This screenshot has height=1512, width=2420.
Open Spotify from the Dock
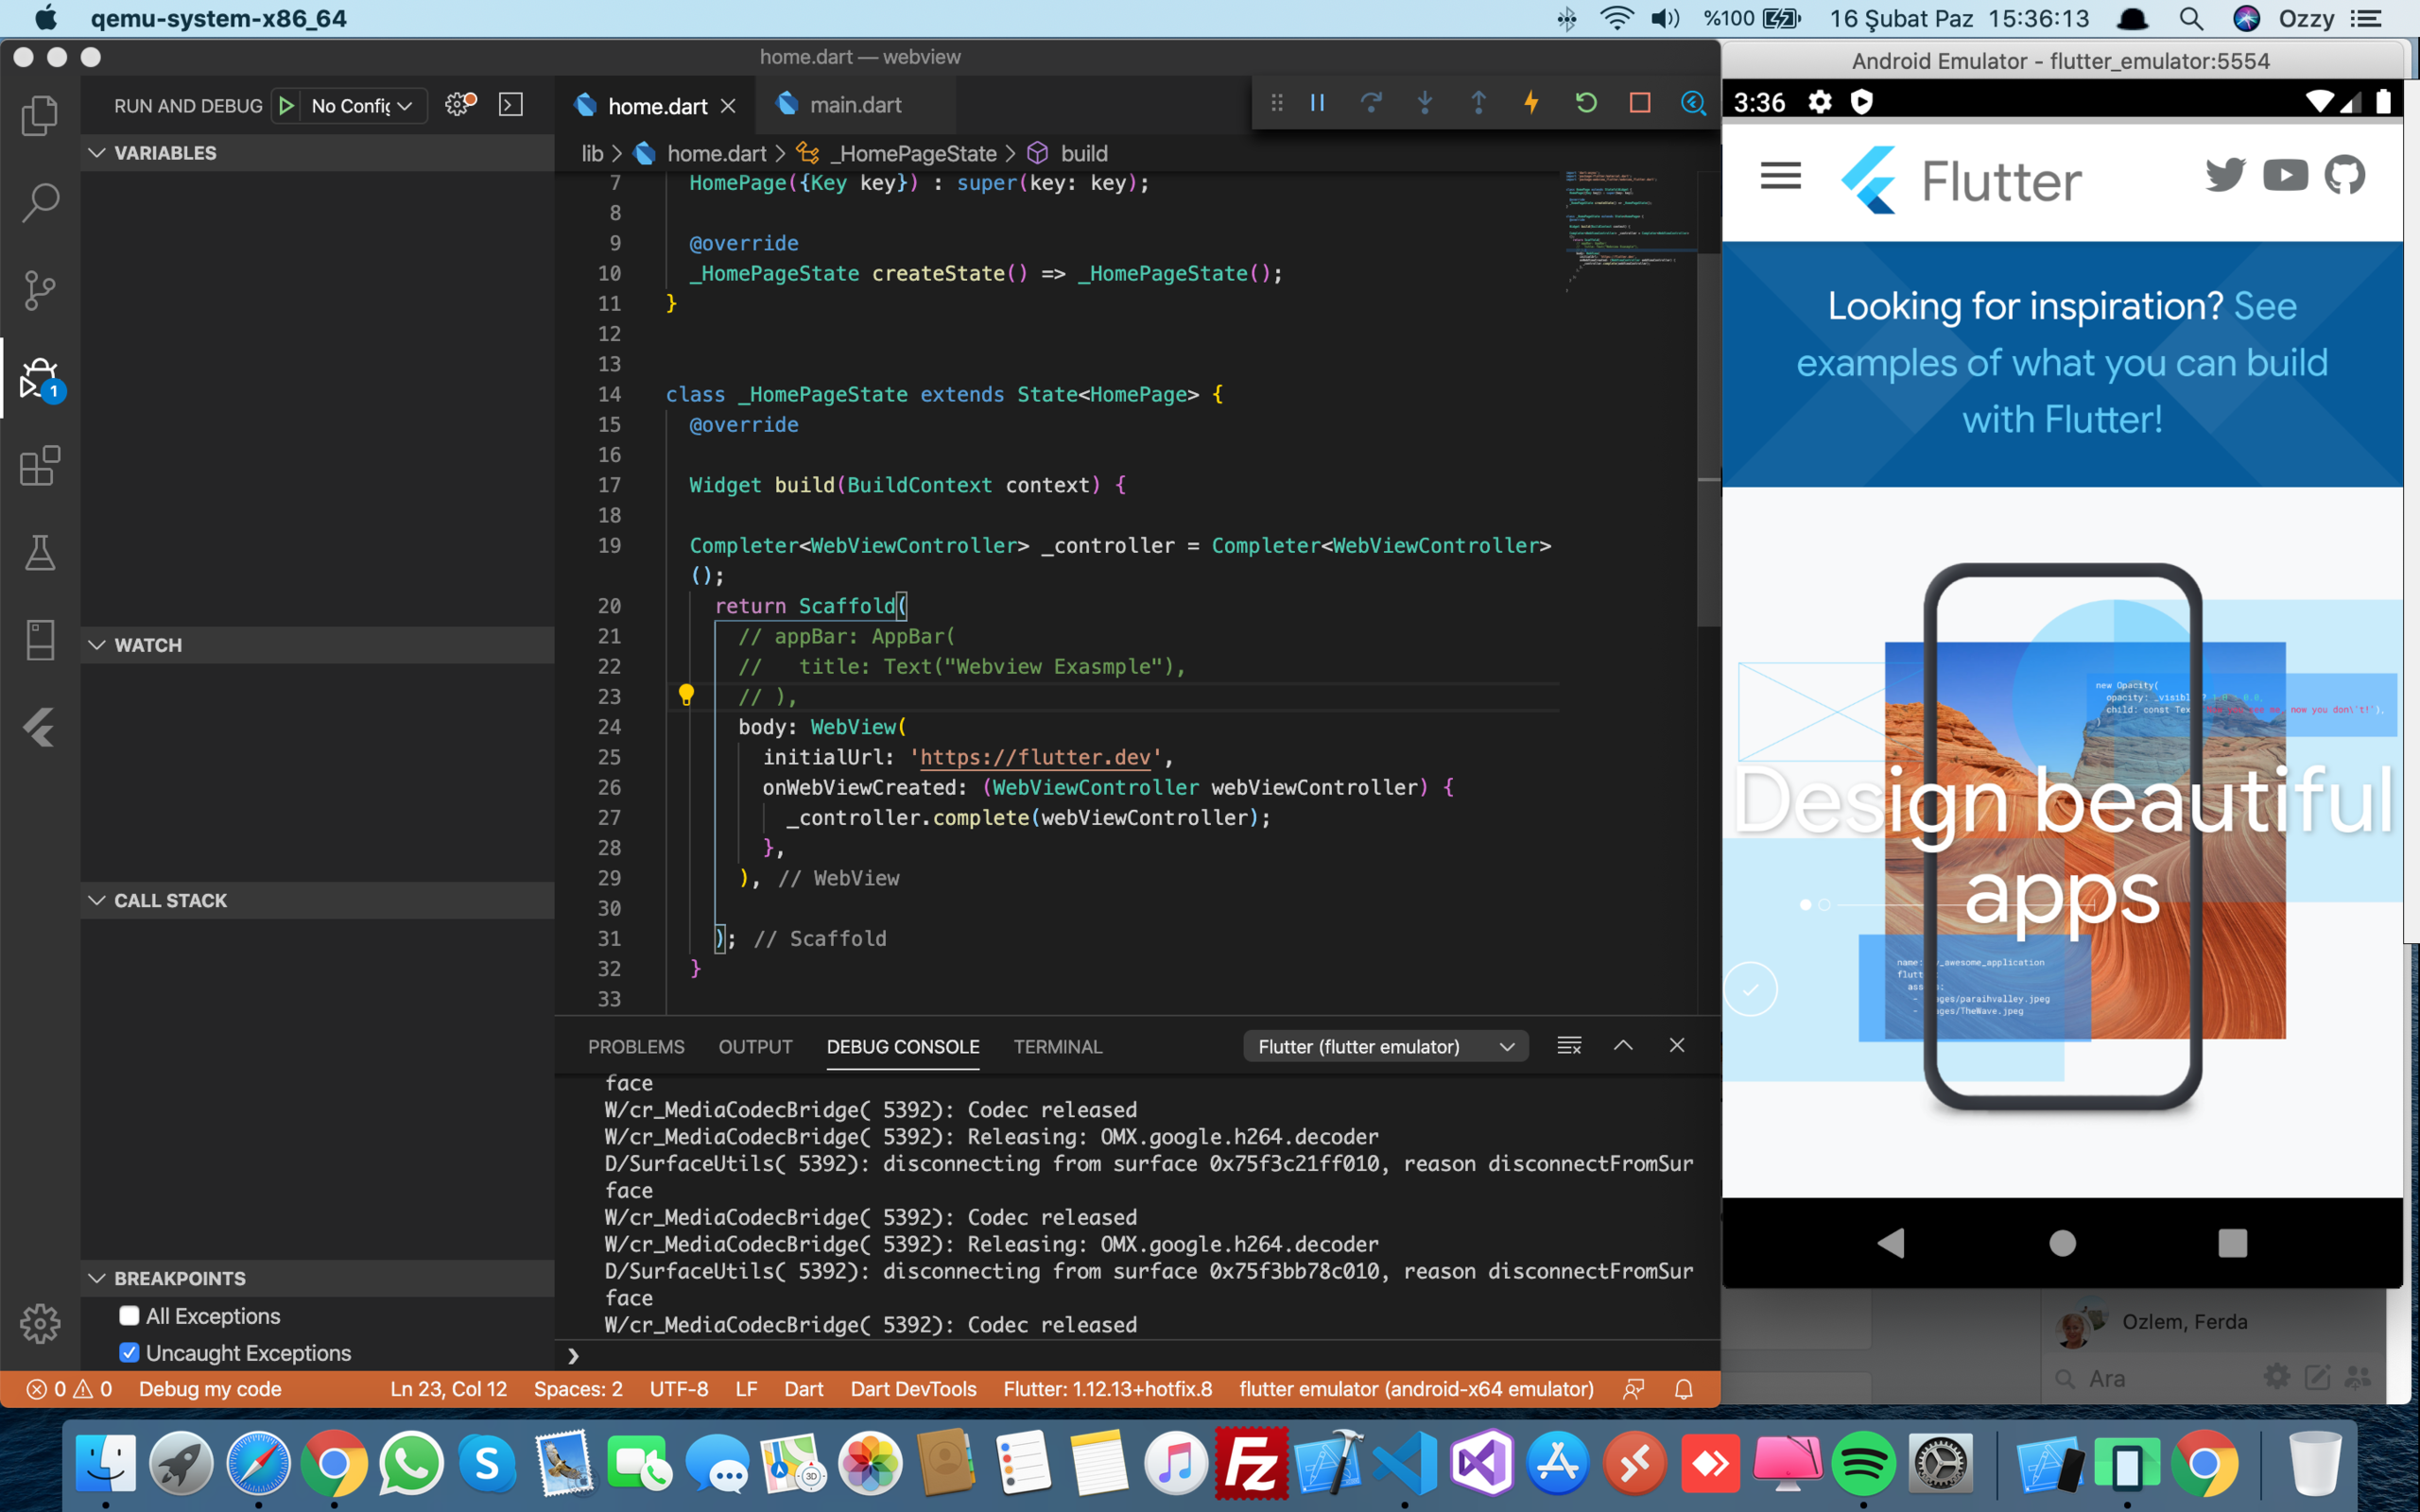[1863, 1464]
